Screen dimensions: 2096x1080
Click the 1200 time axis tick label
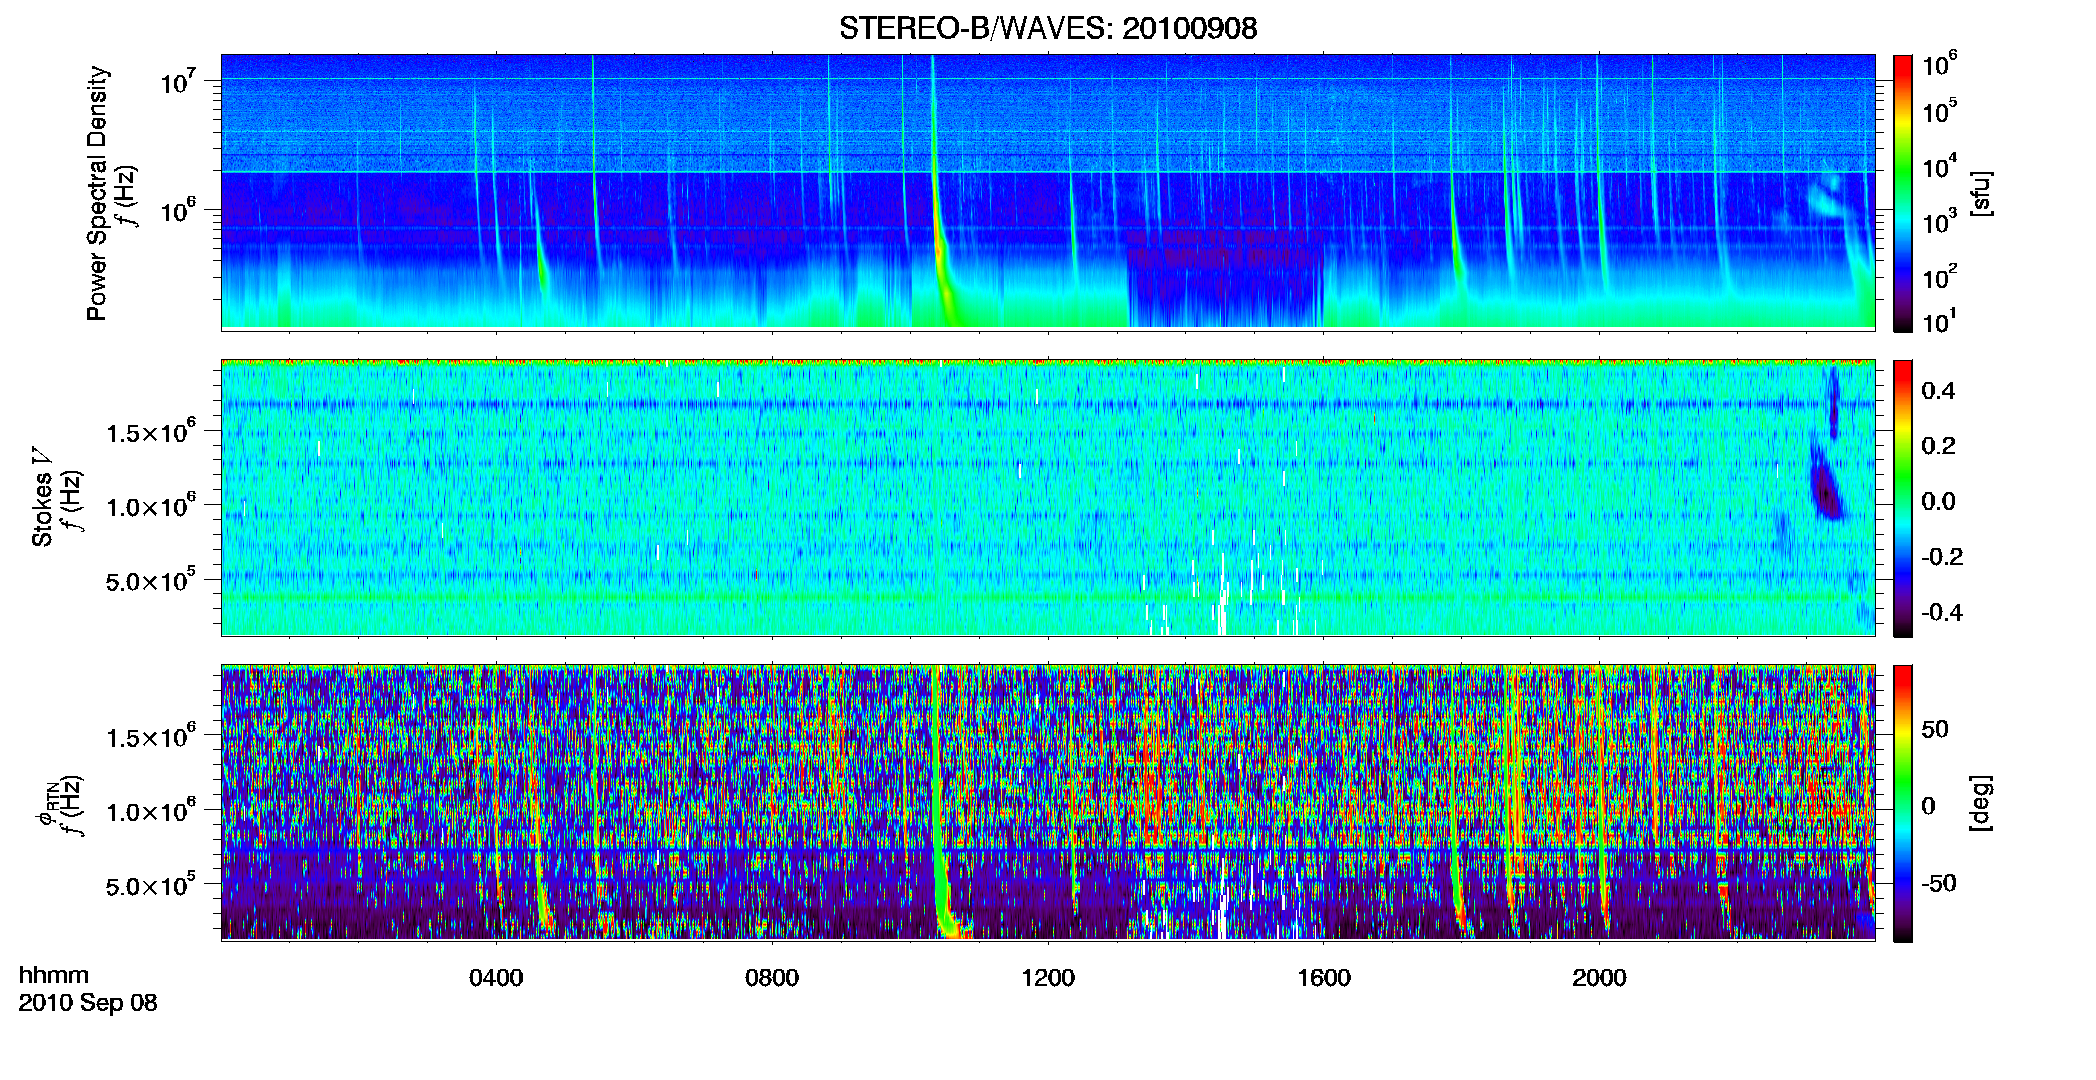pyautogui.click(x=1048, y=978)
